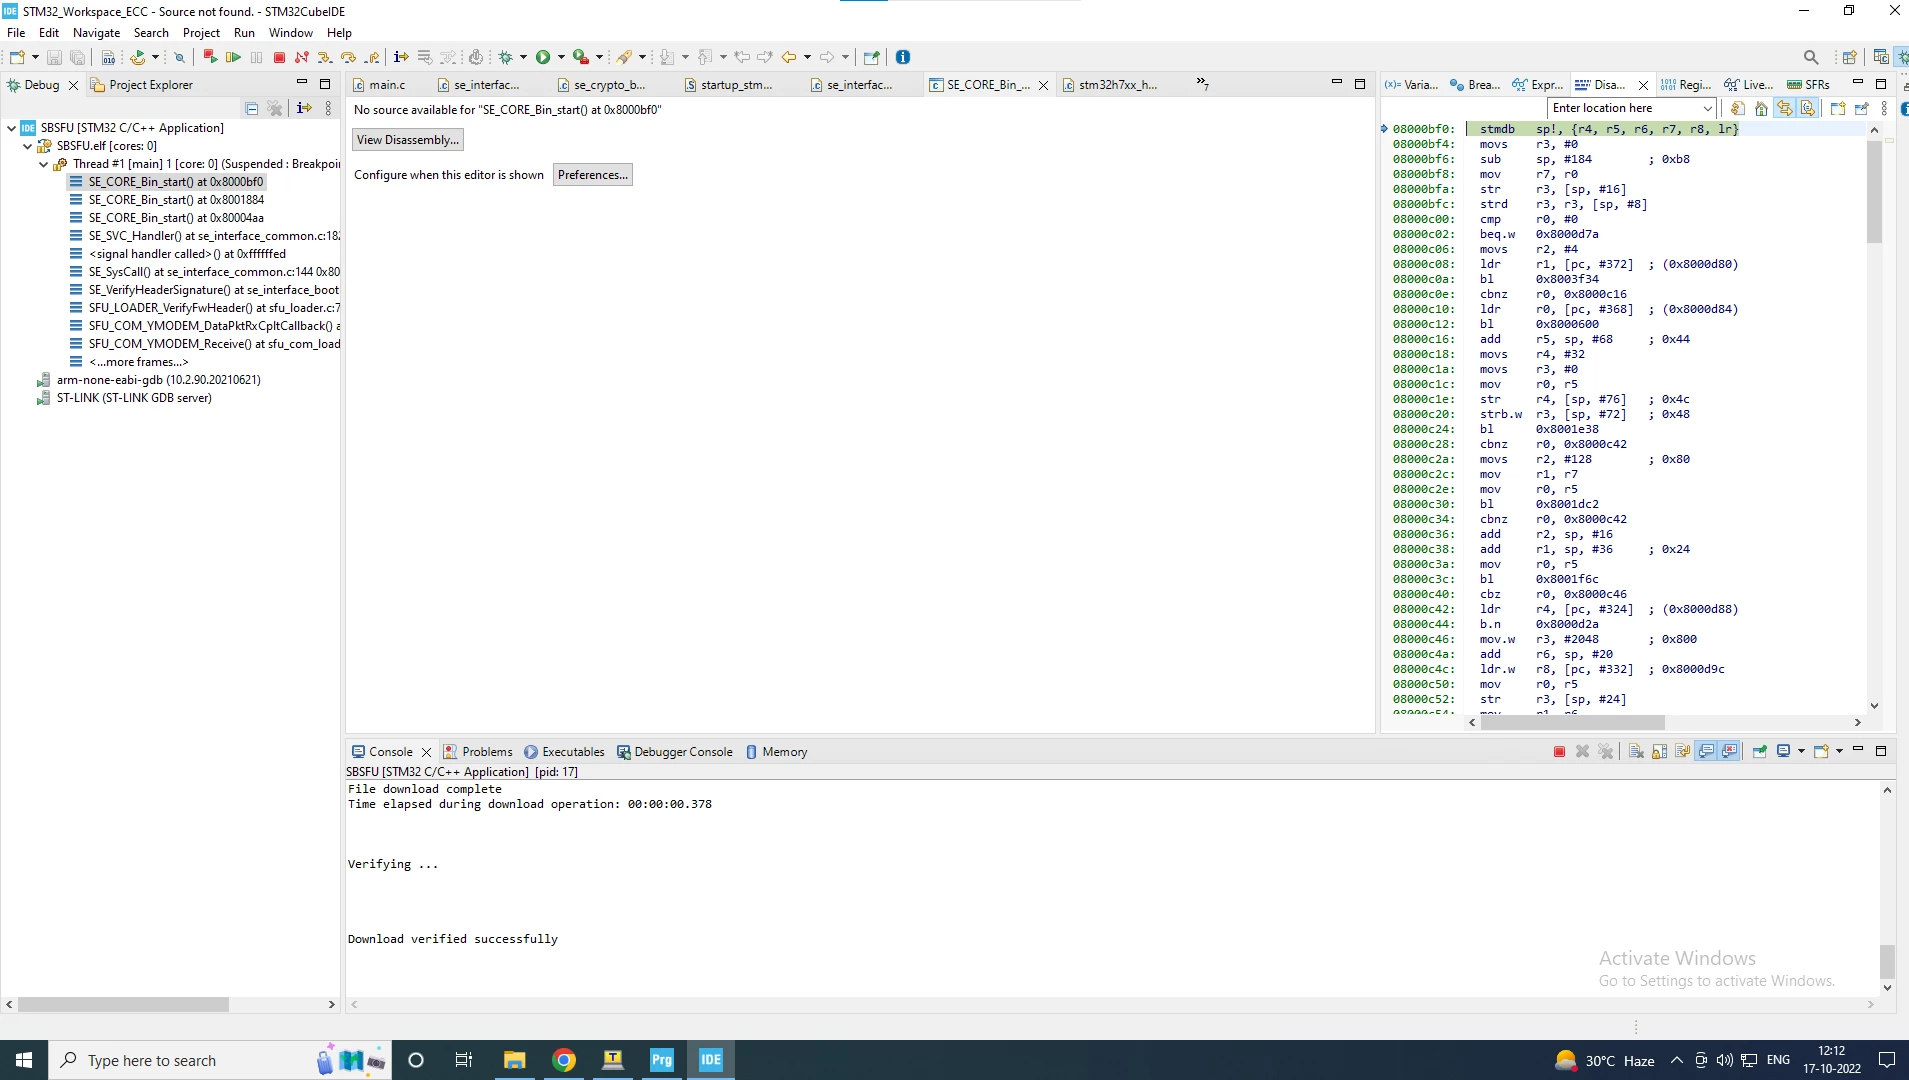This screenshot has height=1080, width=1909.
Task: Toggle Link with Active Debug Context in Disassembly
Action: pos(1785,108)
